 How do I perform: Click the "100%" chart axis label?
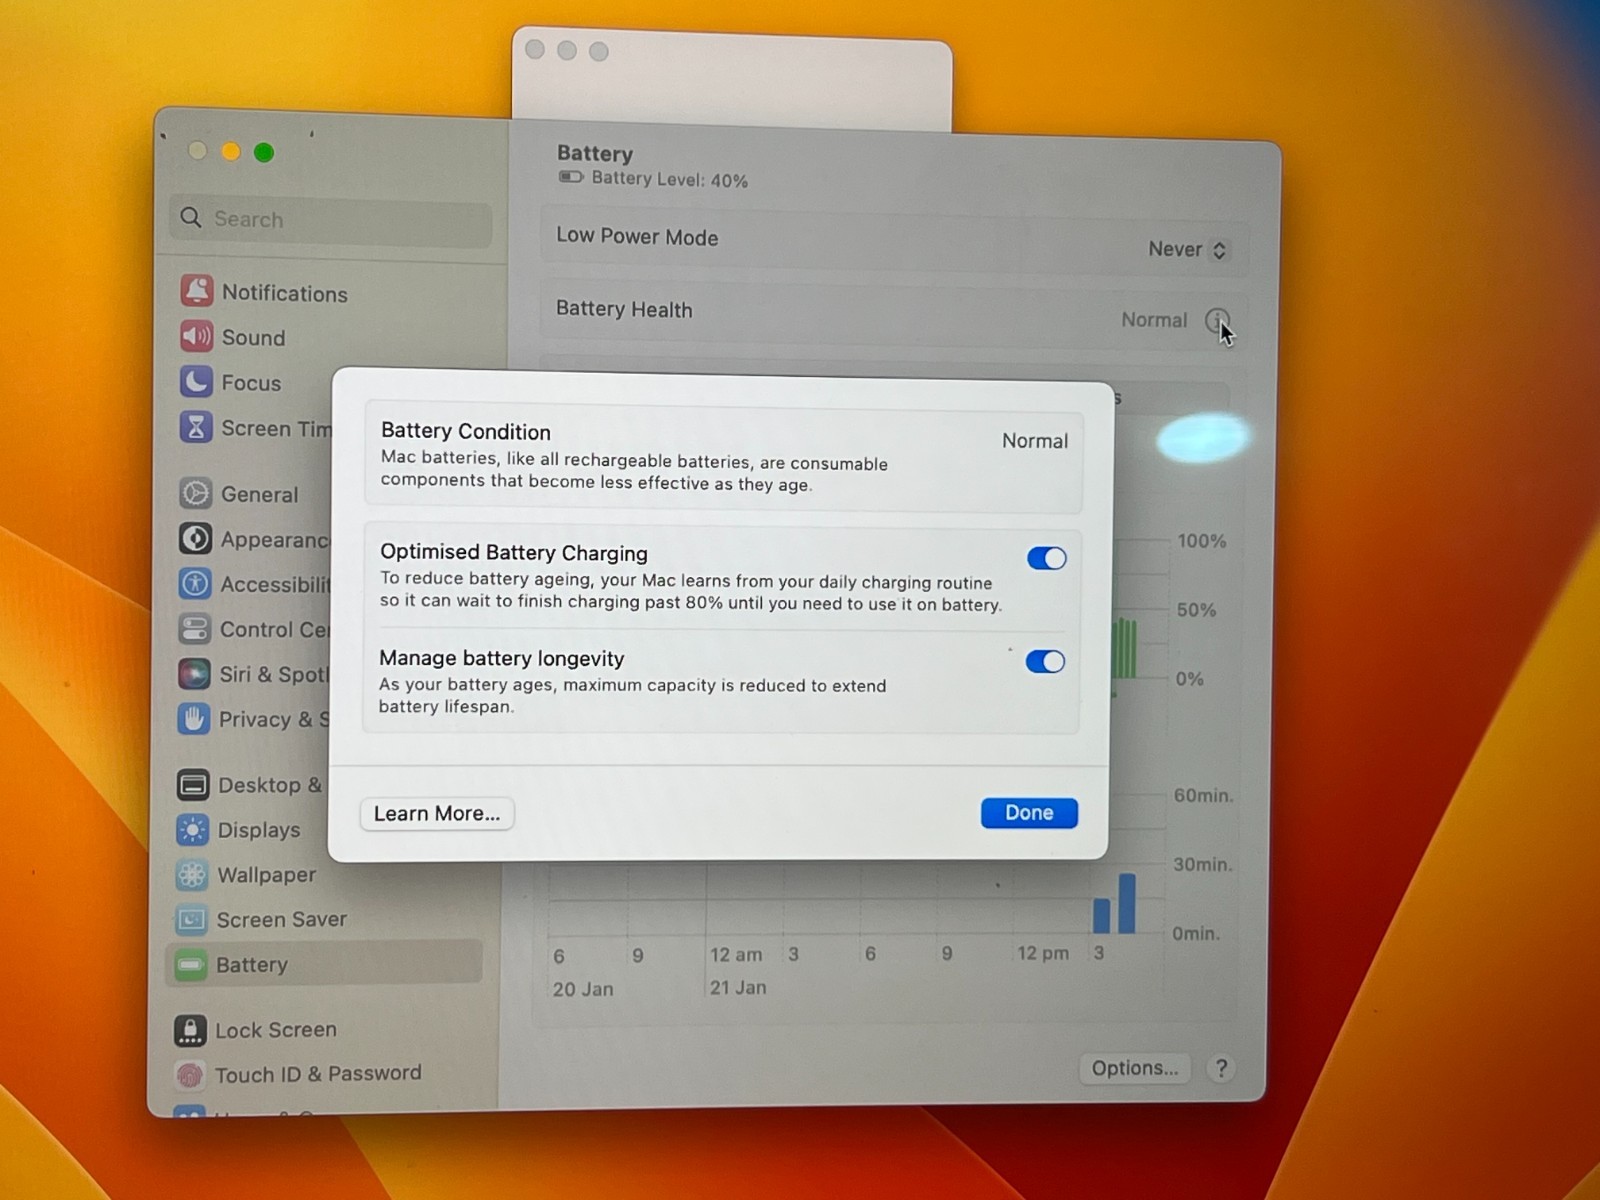(1201, 541)
